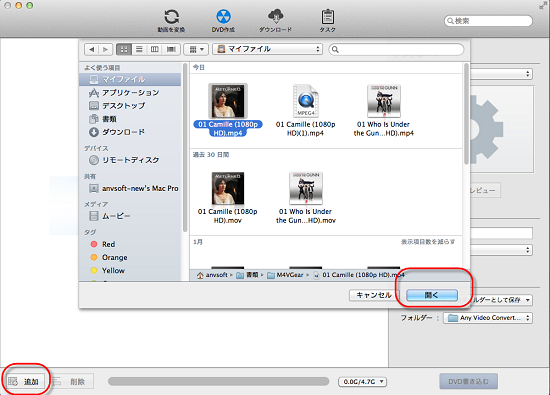The height and width of the screenshot is (395, 550).
Task: Select デスクトップ in the sidebar
Action: [x=130, y=106]
